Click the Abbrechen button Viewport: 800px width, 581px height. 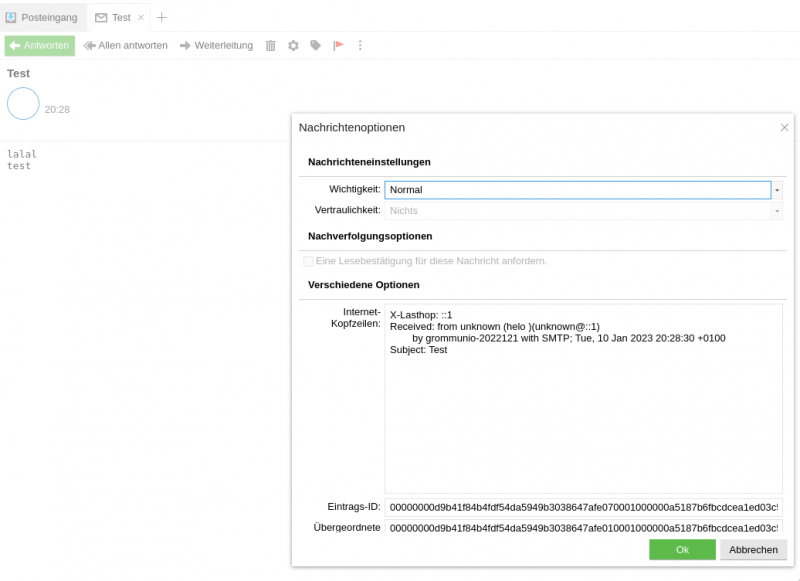753,550
